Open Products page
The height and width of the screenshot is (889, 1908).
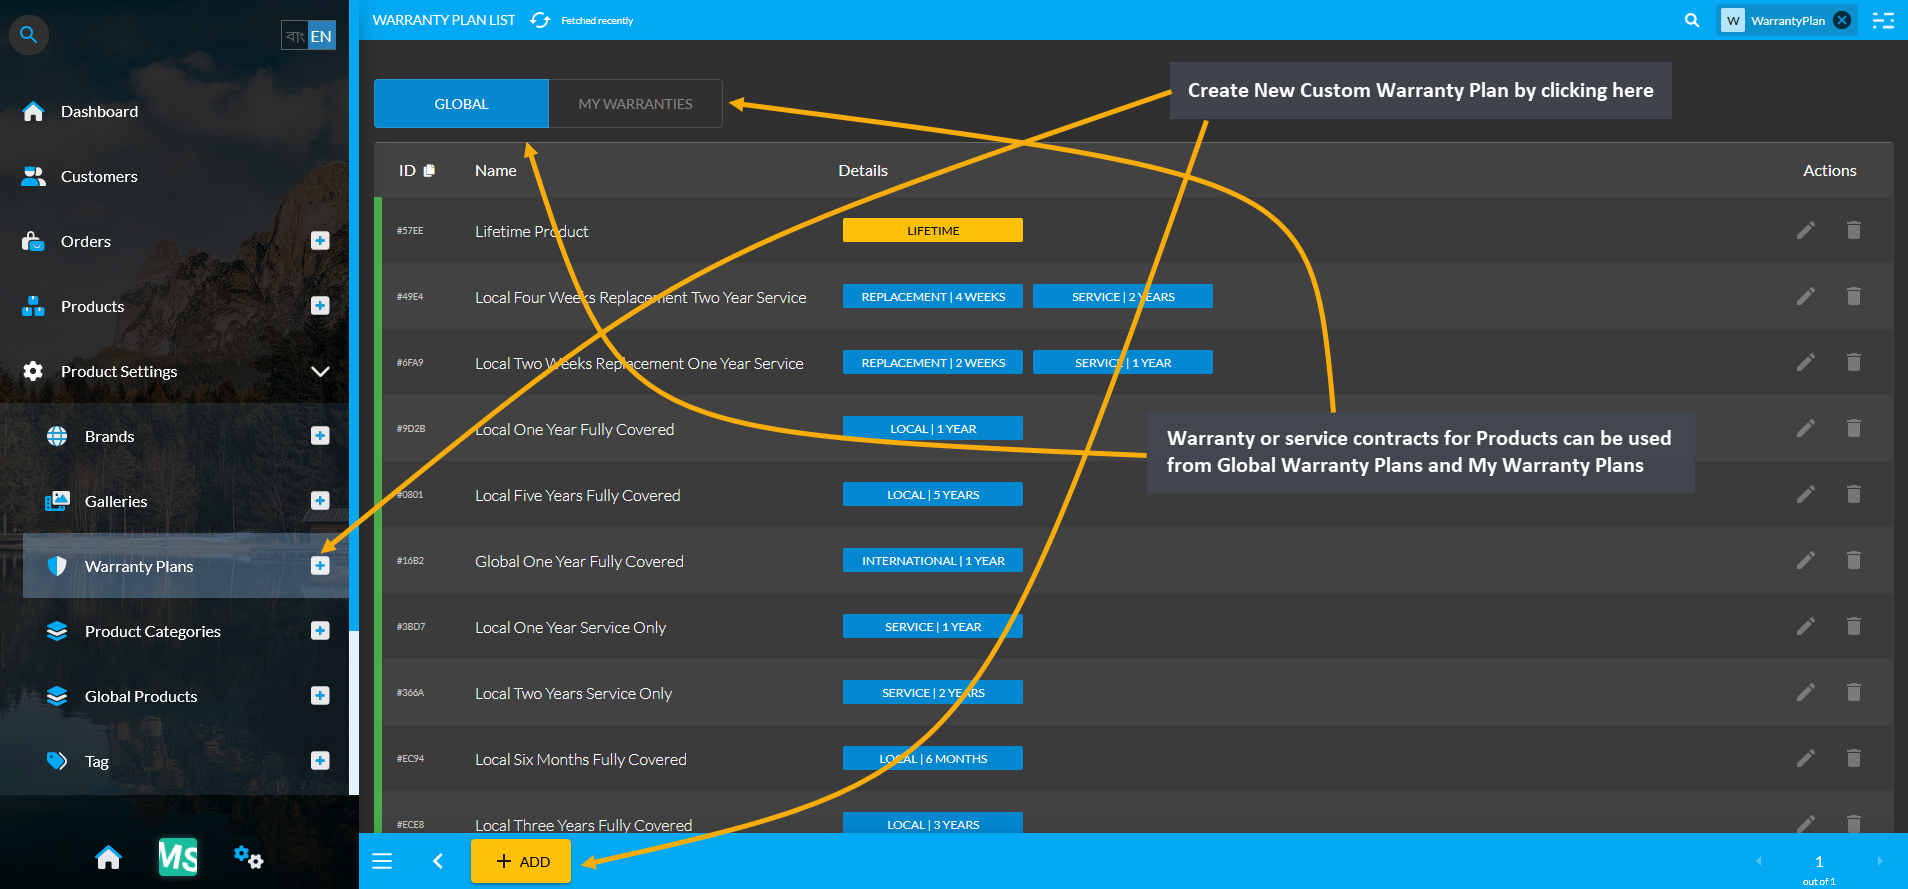(92, 306)
